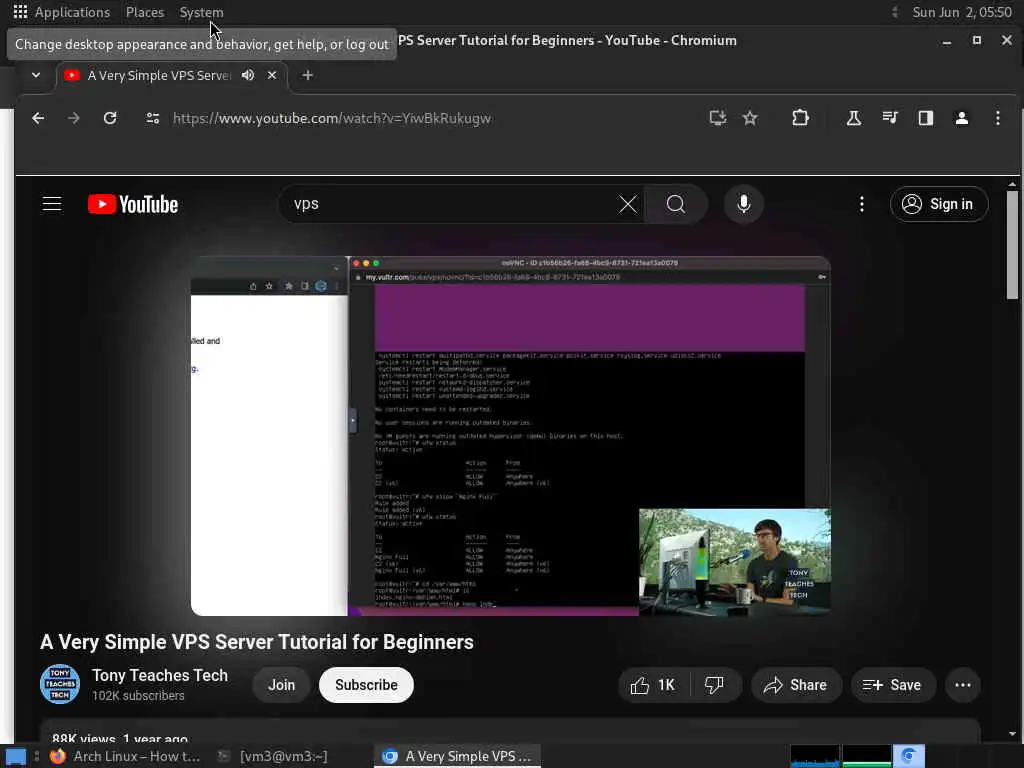The image size is (1024, 768).
Task: Click the page vertical scrollbar
Action: pos(1012,245)
